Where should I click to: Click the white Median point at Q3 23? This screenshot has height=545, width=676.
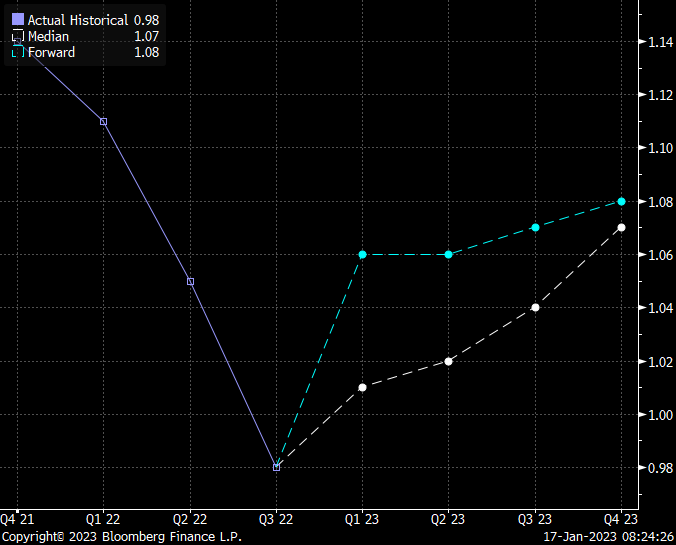pos(535,307)
